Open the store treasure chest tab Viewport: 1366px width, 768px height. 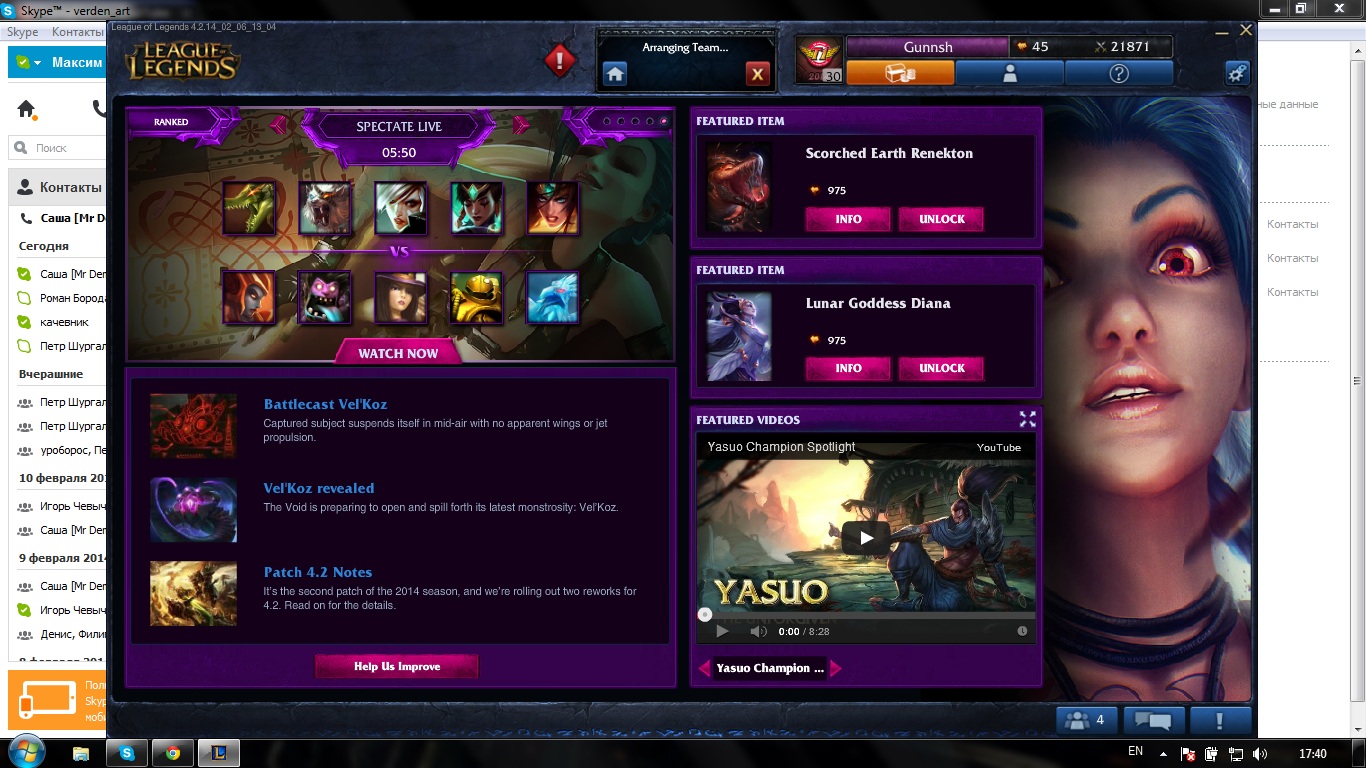click(x=900, y=73)
